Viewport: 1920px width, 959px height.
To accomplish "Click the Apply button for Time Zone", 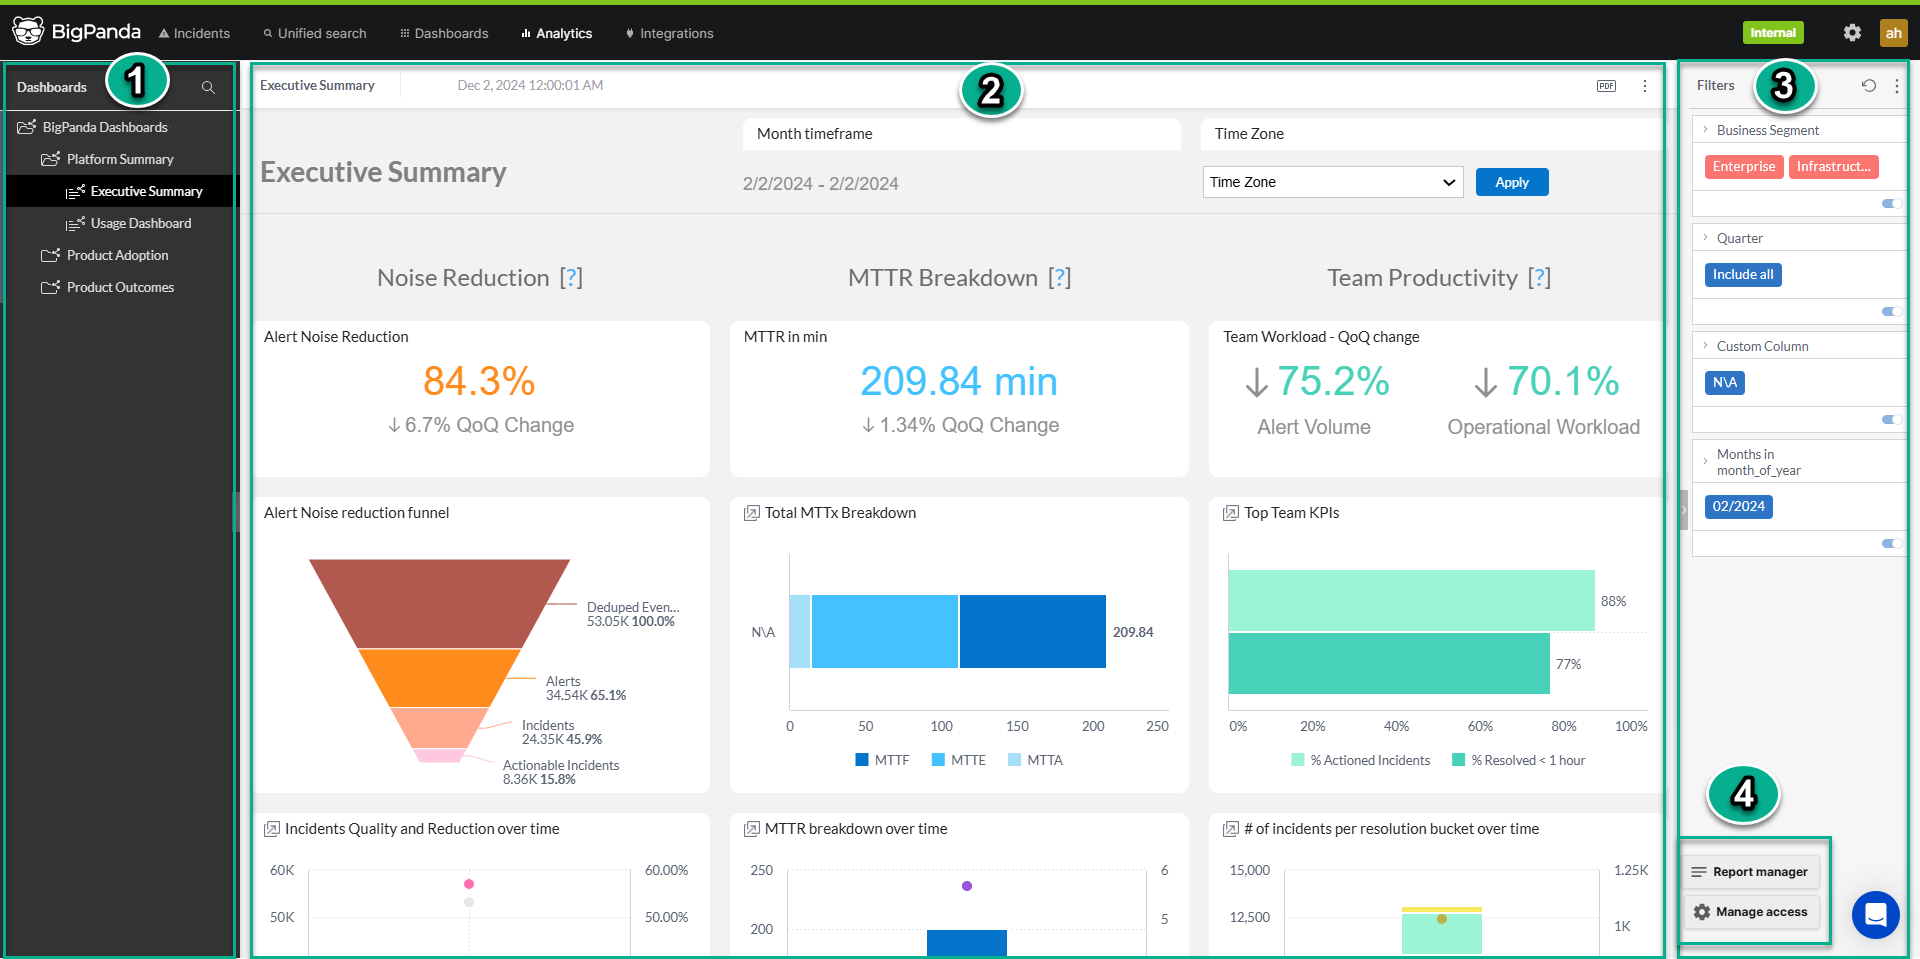I will (1512, 182).
